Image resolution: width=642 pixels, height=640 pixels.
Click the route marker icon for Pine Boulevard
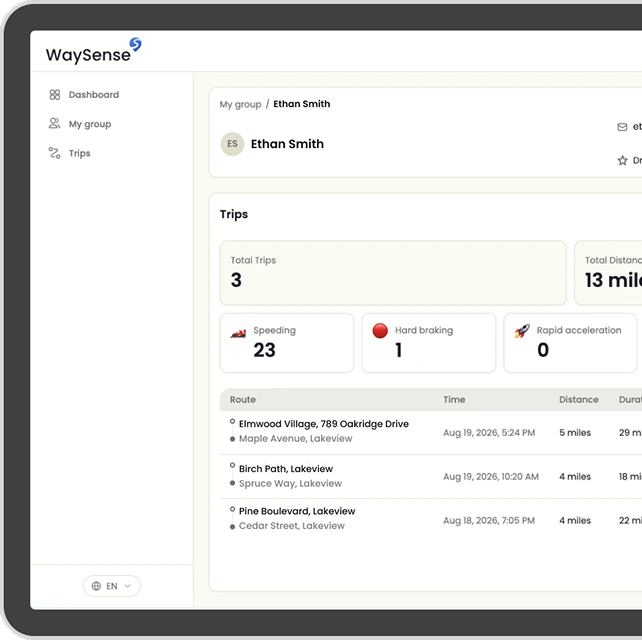(232, 518)
